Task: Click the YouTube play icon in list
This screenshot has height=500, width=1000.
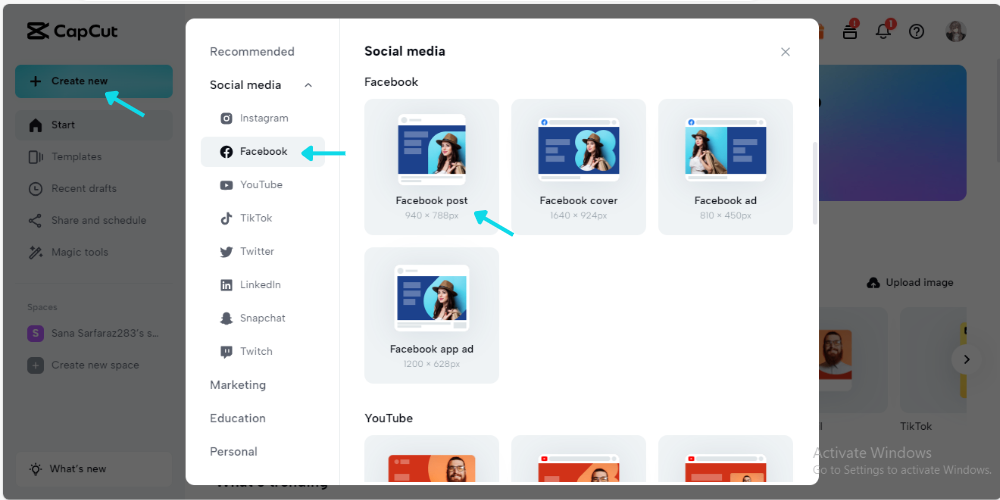Action: click(x=226, y=185)
